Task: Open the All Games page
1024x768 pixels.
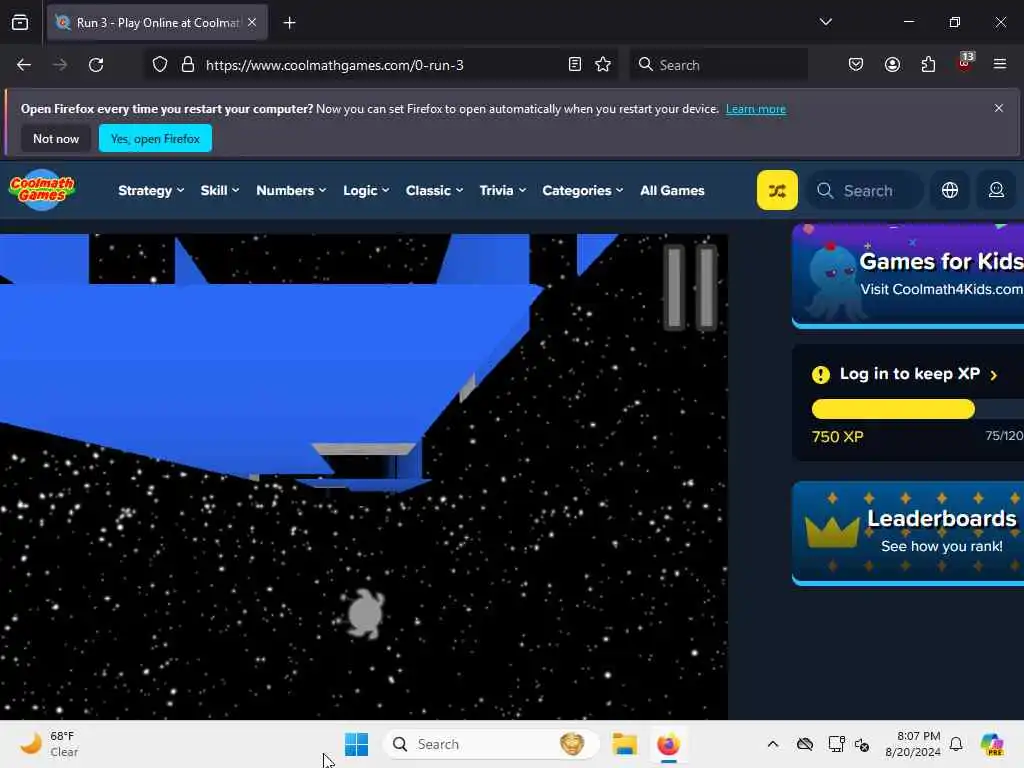Action: 672,191
